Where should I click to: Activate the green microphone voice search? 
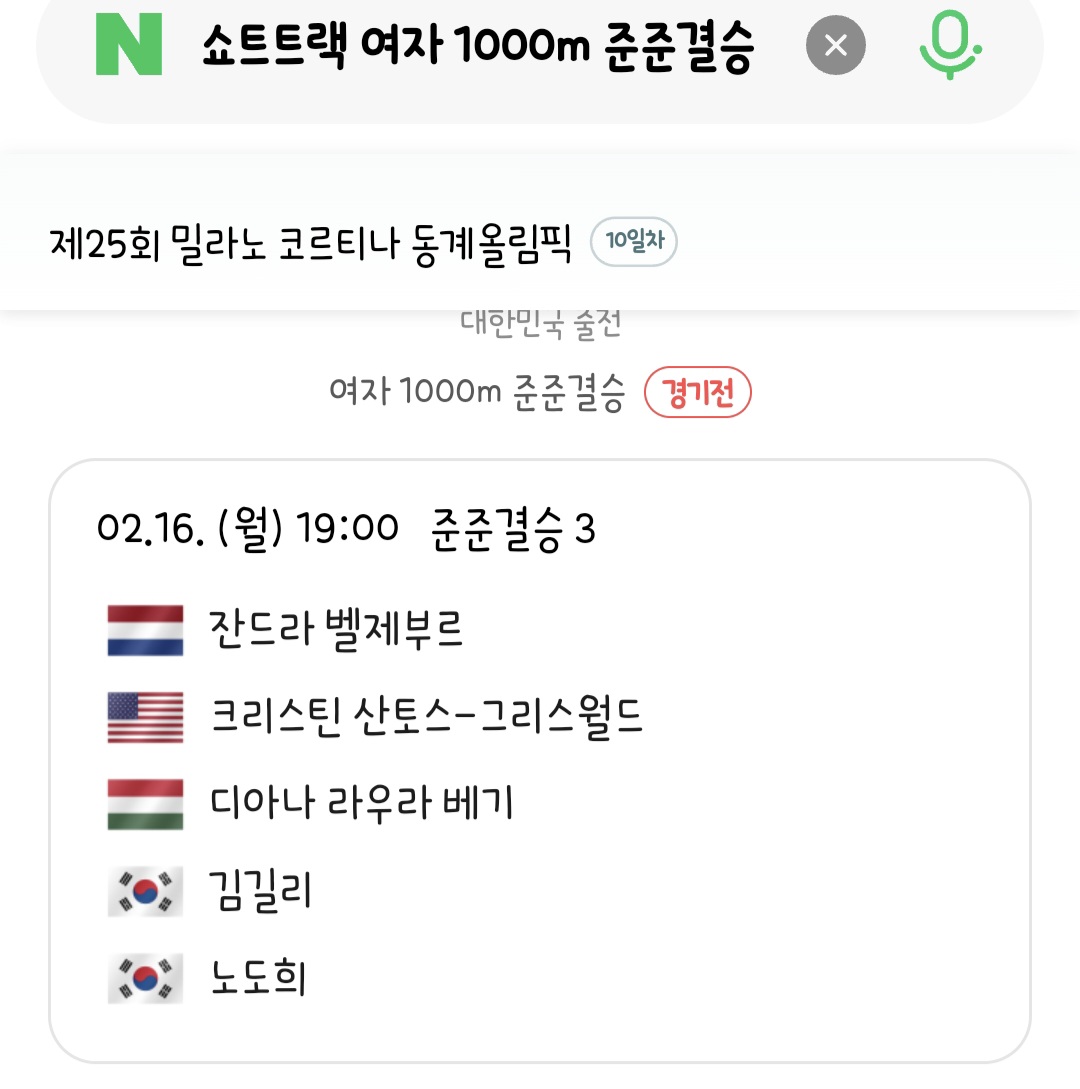coord(948,45)
